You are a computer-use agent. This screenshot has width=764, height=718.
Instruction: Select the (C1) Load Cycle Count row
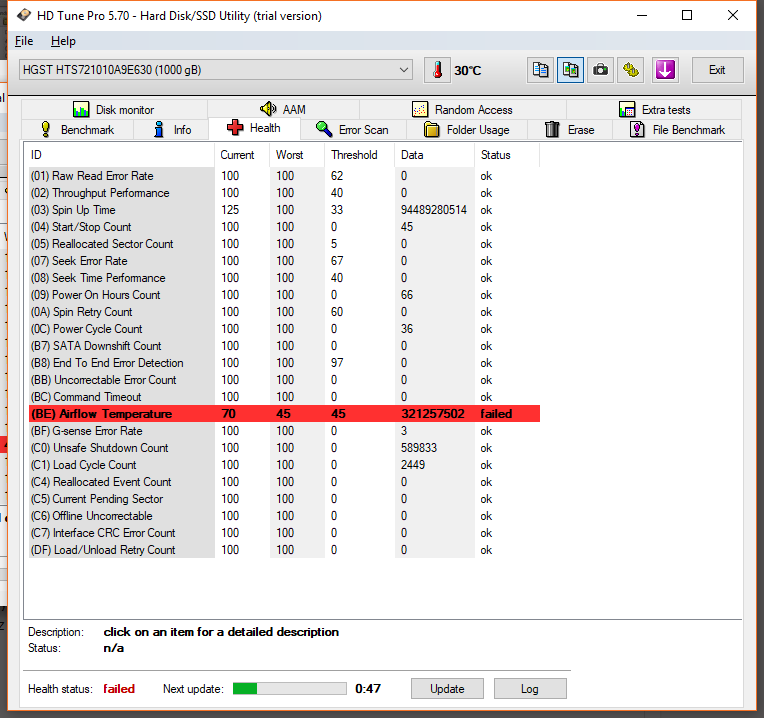284,465
